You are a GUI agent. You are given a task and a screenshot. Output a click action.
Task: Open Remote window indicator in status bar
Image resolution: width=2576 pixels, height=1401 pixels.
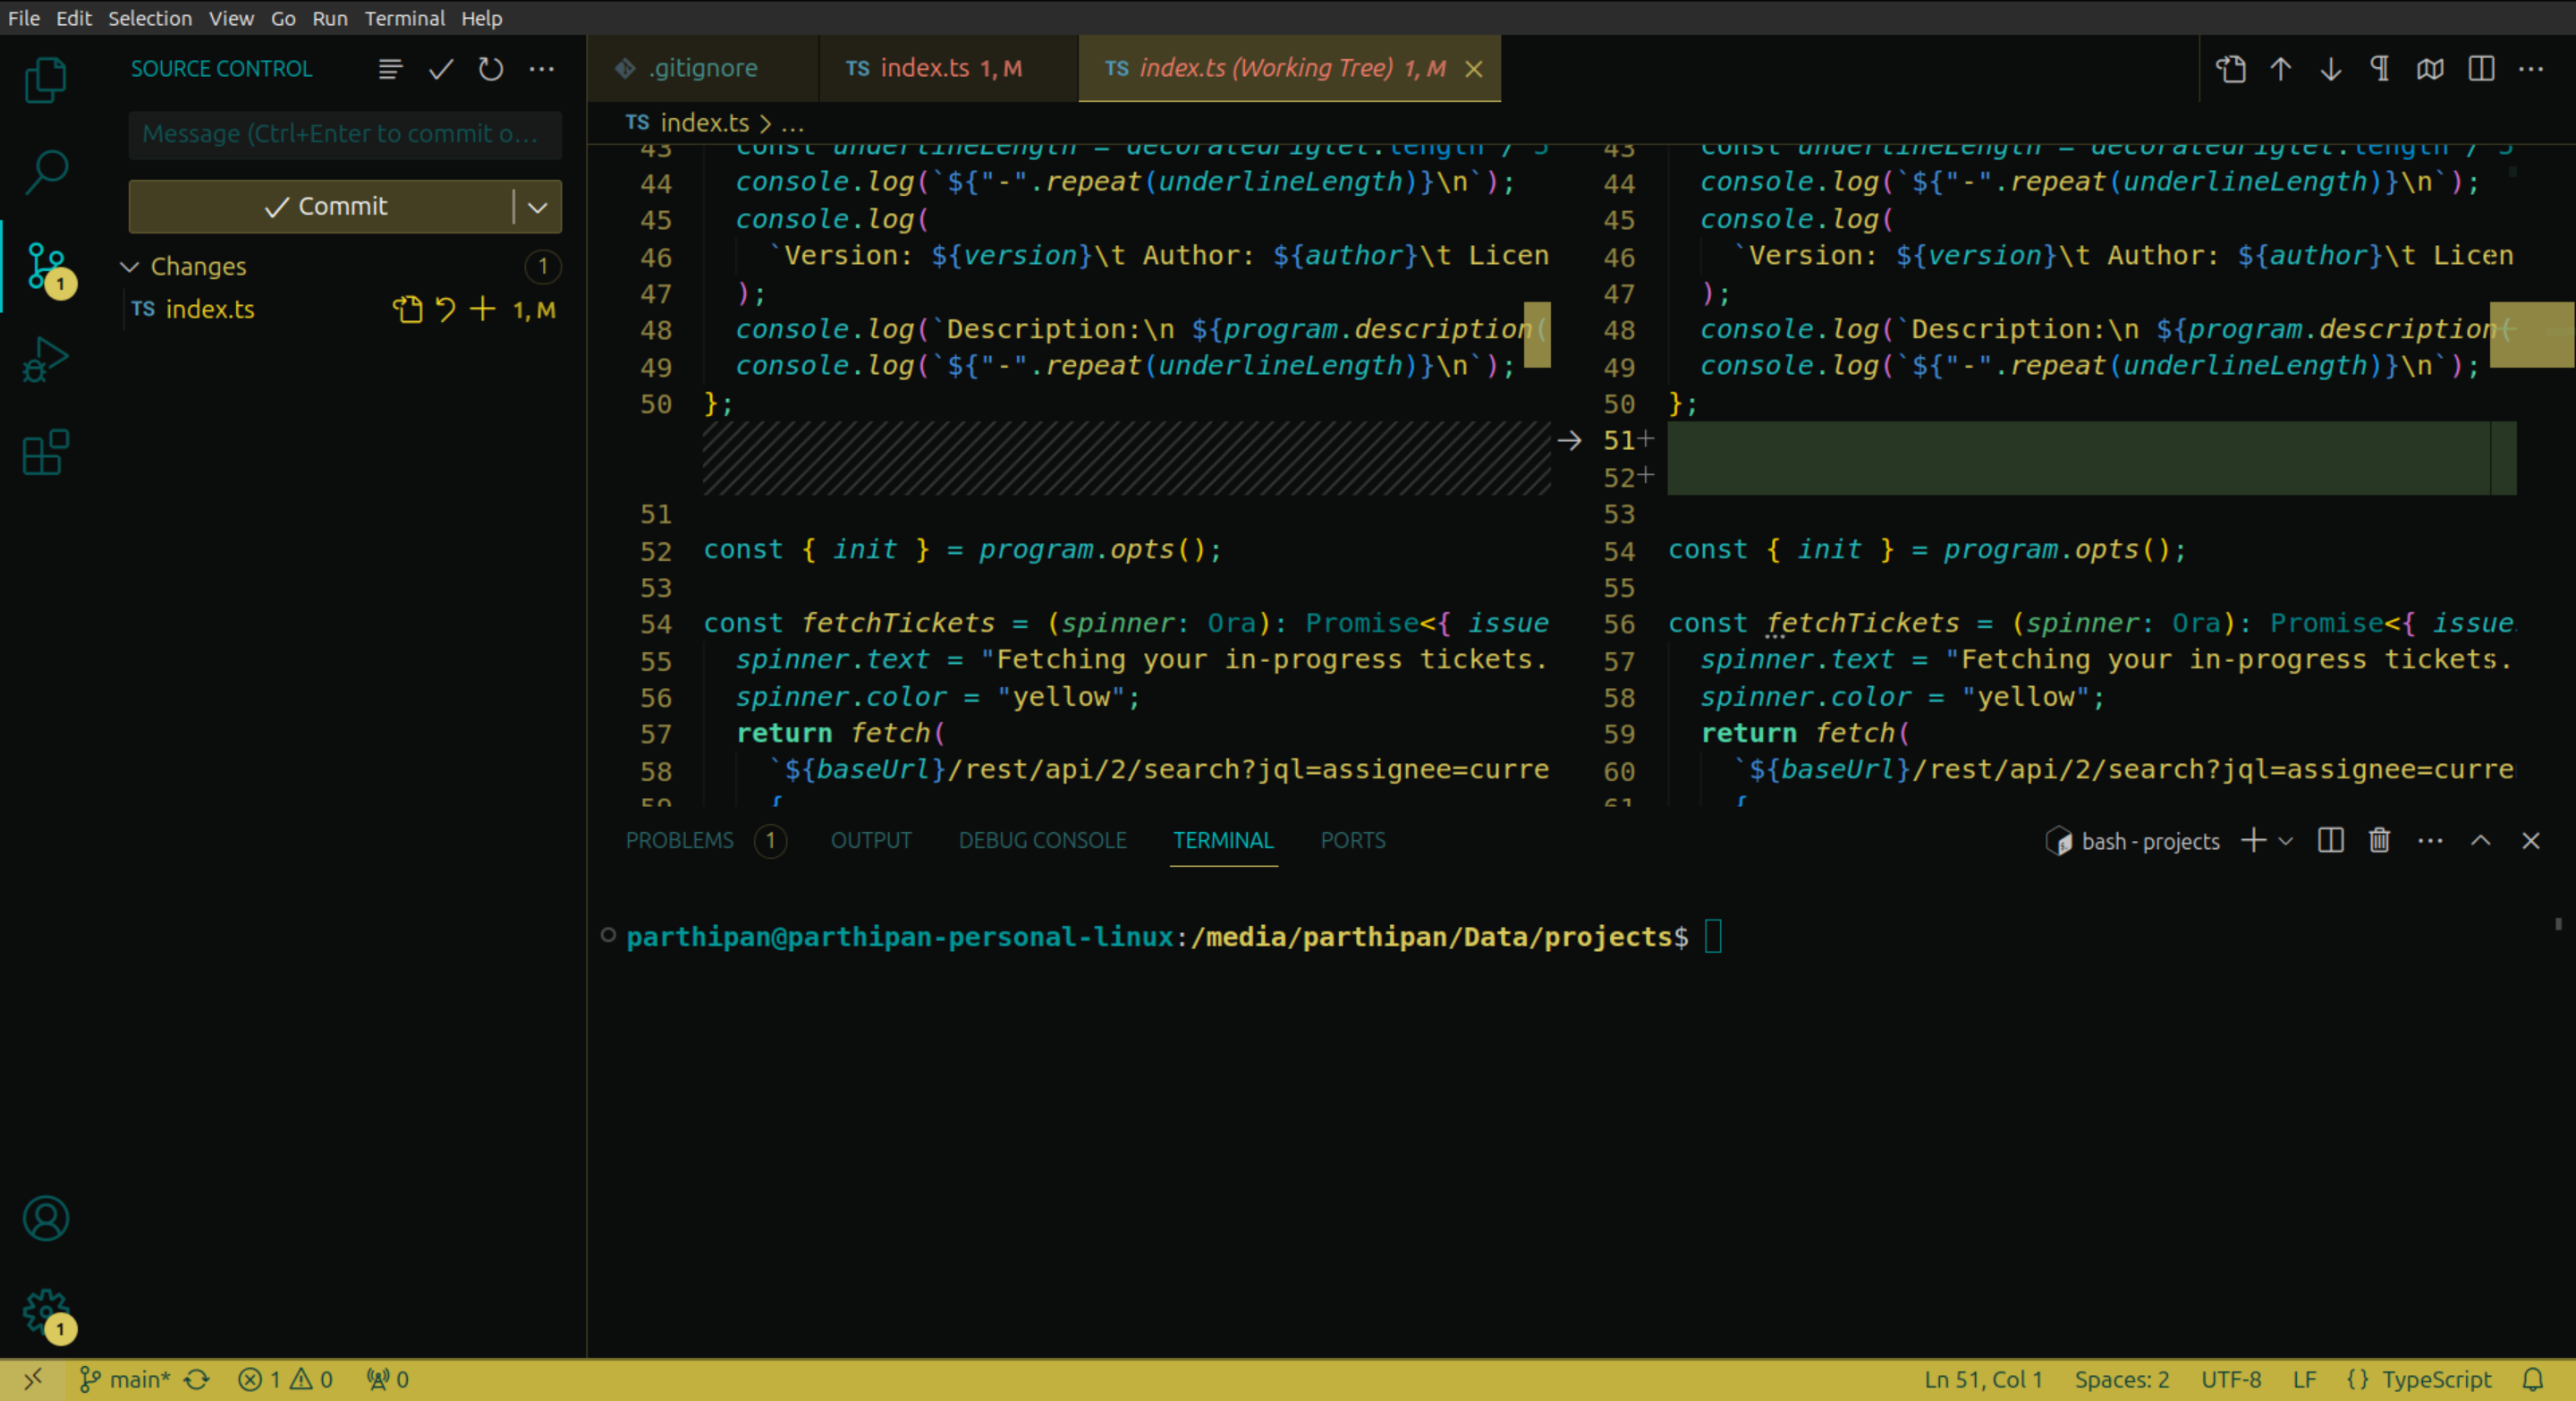coord(33,1380)
